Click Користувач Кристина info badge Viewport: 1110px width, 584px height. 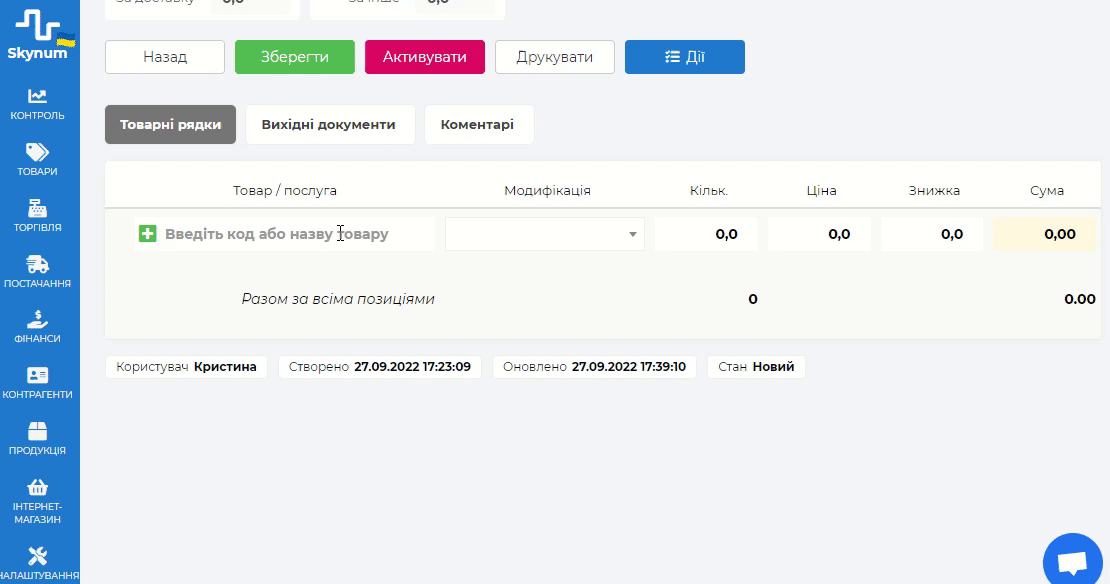coord(186,367)
